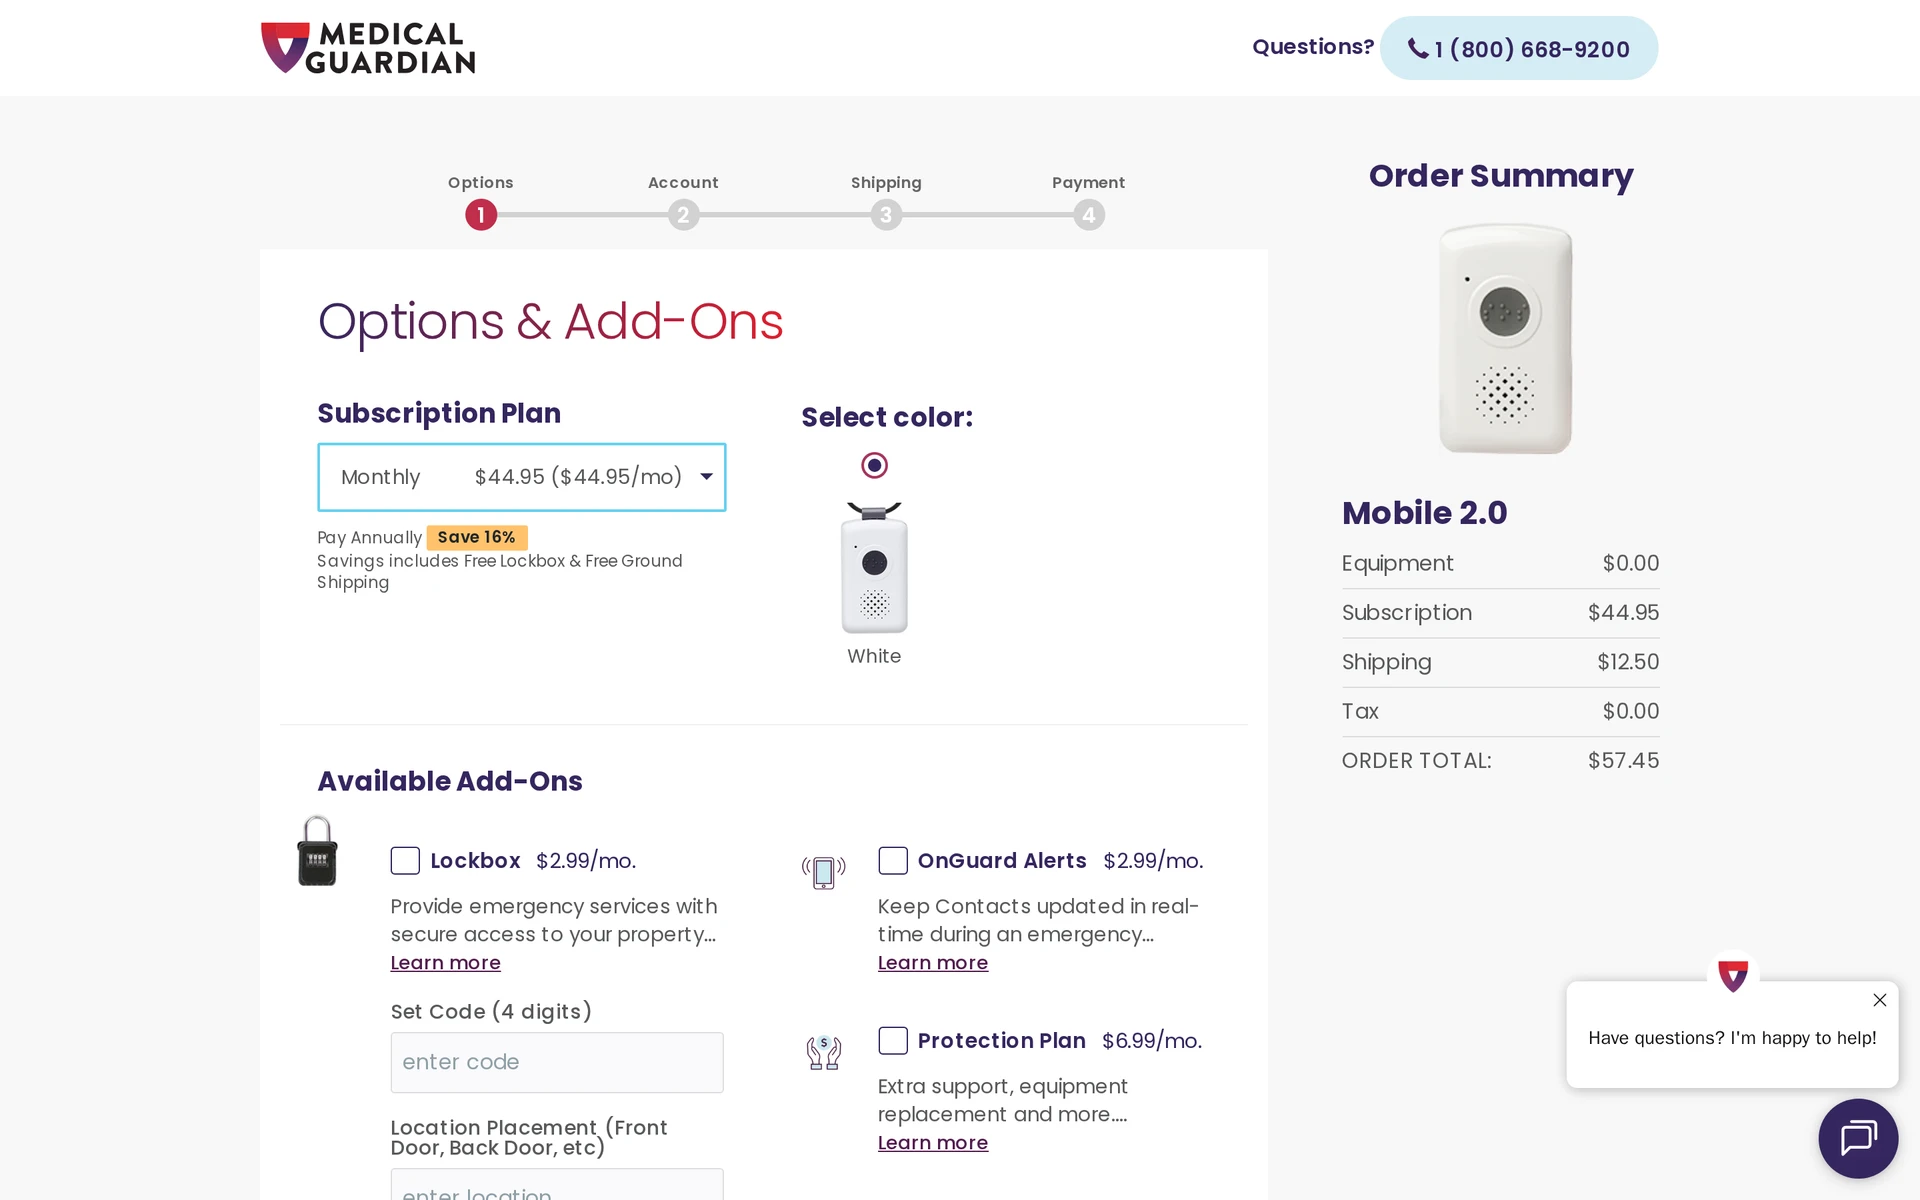Click the Lockbox add-on title
Screen dimensions: 1920x1200
coord(475,861)
